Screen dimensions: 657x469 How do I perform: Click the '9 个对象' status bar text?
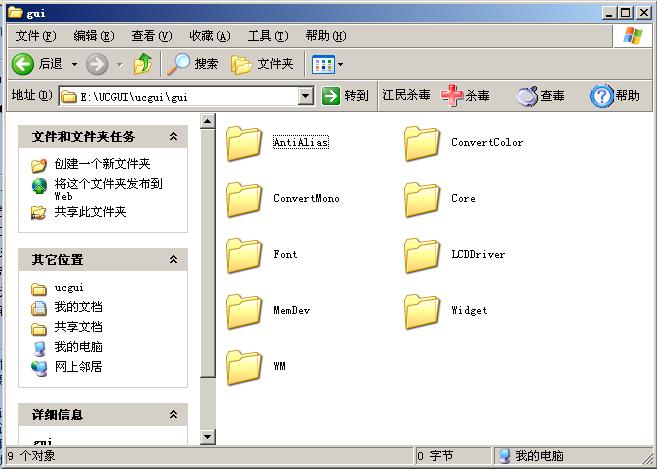pyautogui.click(x=31, y=456)
